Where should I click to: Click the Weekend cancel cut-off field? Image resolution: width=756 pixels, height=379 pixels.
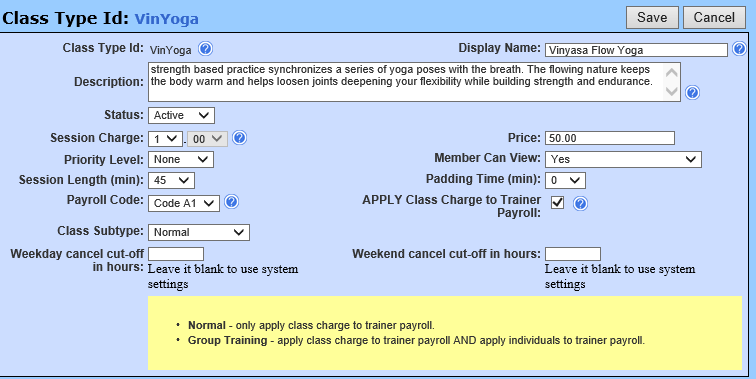coord(573,254)
